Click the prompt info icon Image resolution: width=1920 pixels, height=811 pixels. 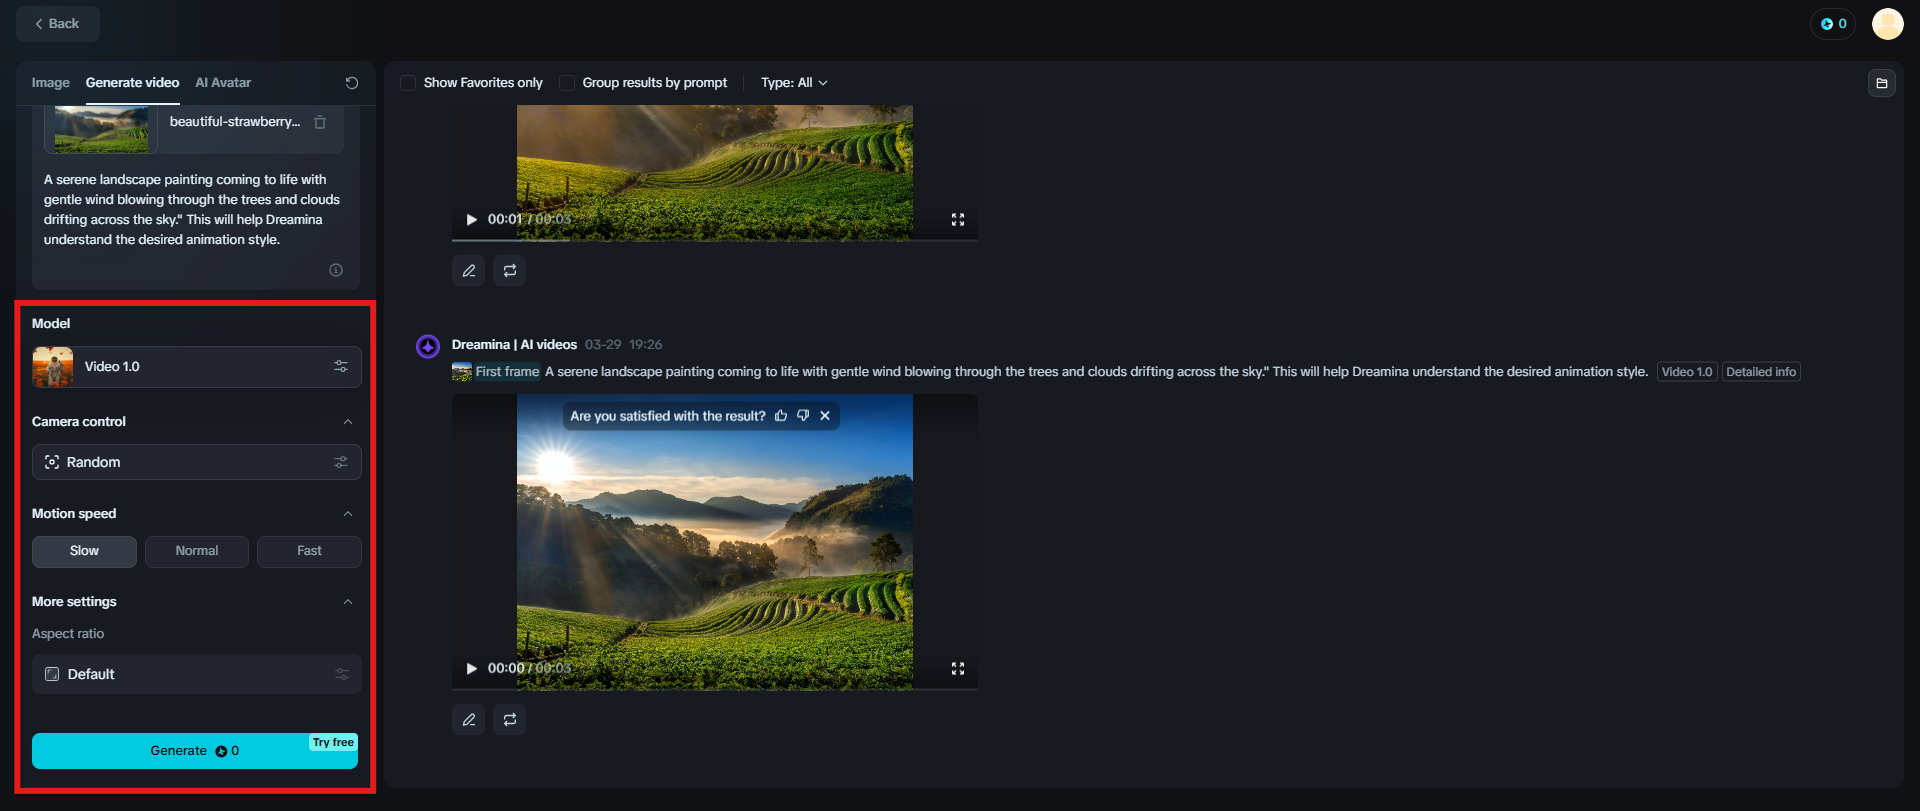pos(336,270)
